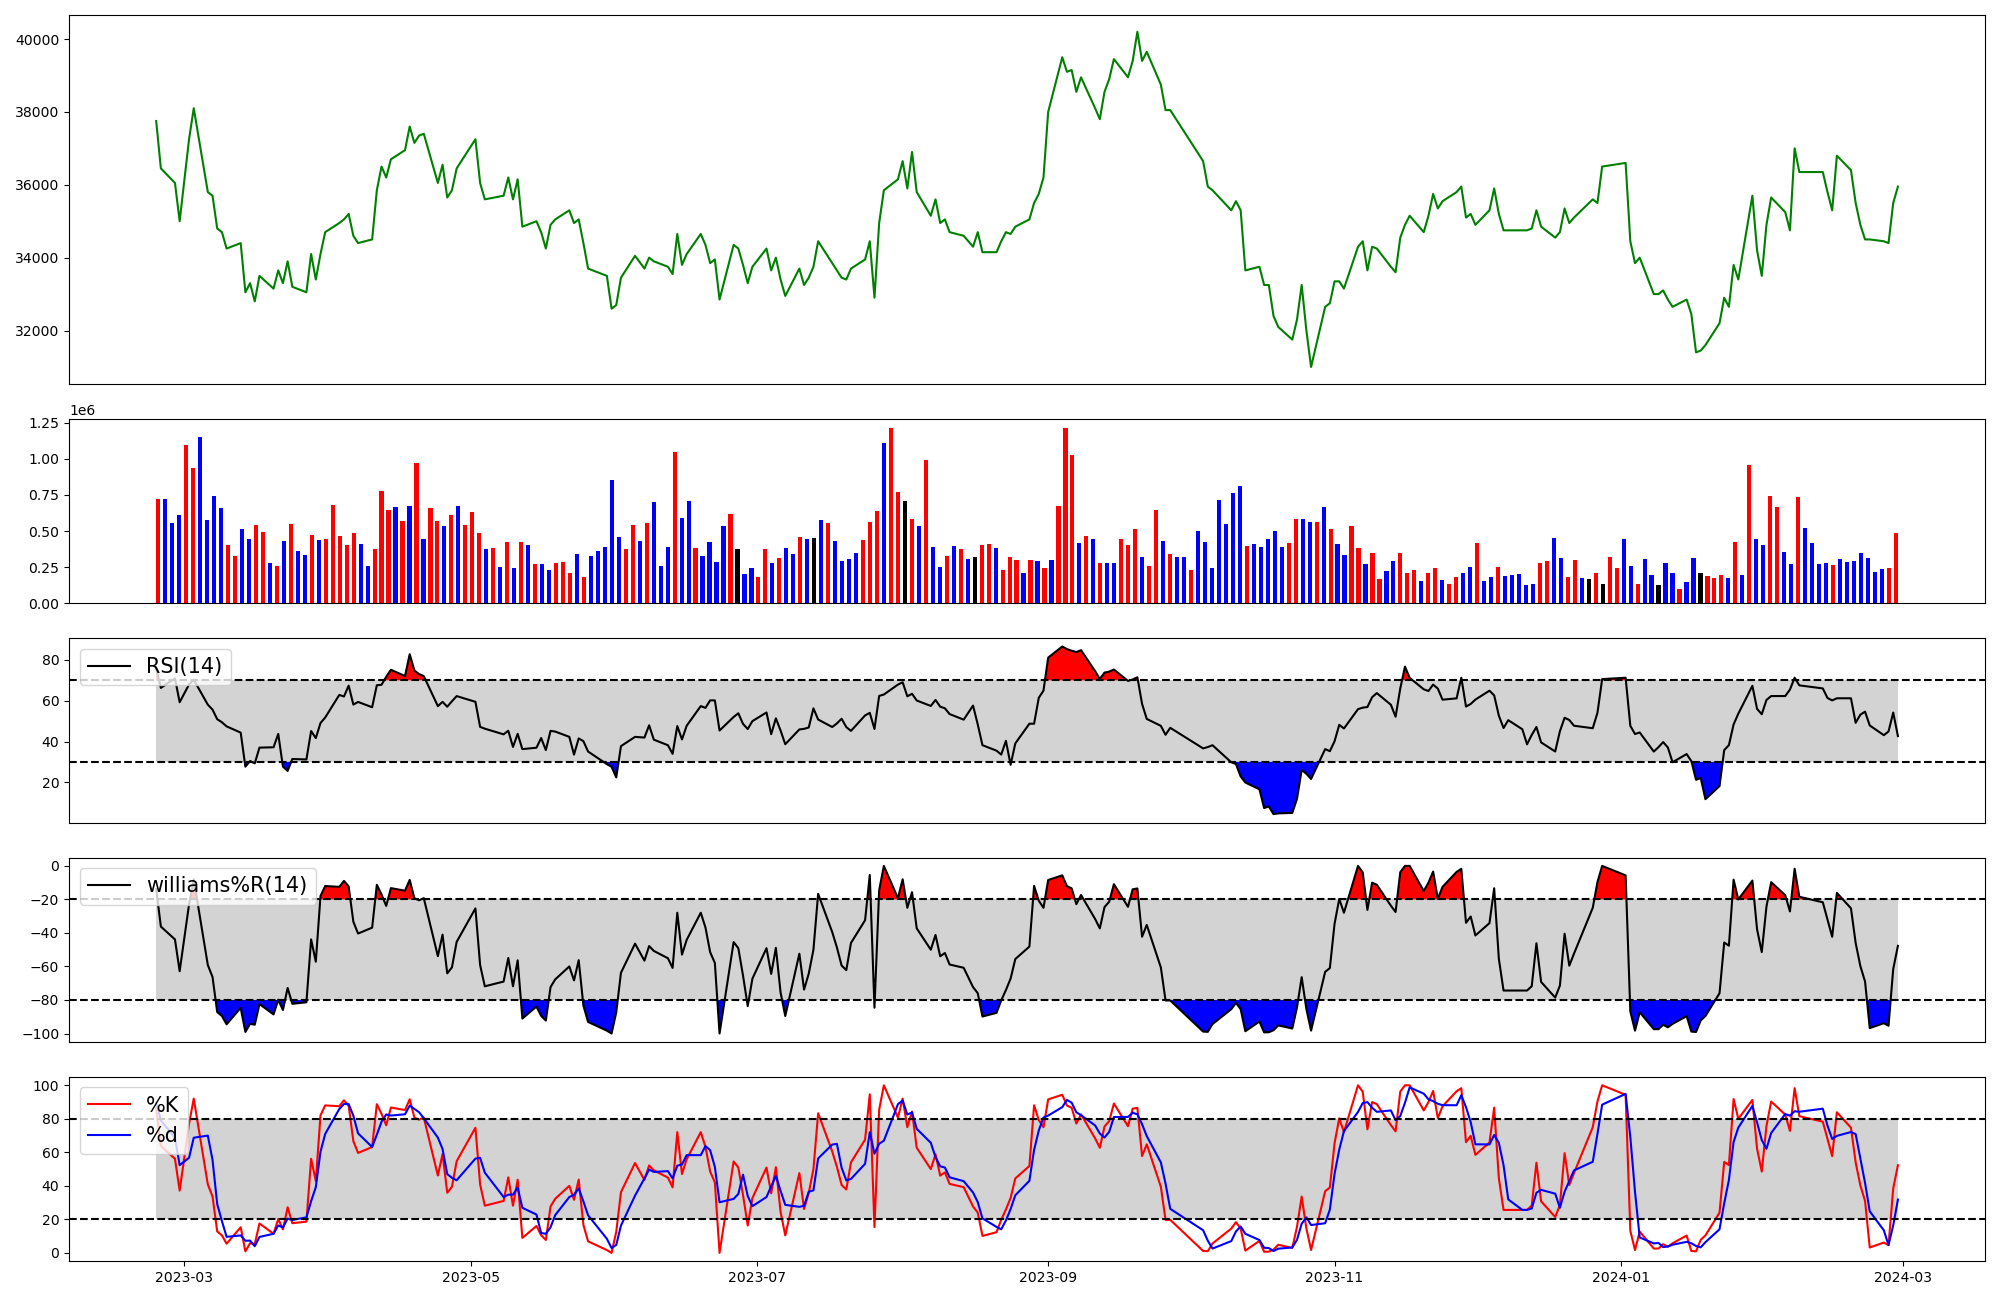The height and width of the screenshot is (1300, 2000).
Task: Click the williams%R(14) legend label
Action: pyautogui.click(x=226, y=885)
